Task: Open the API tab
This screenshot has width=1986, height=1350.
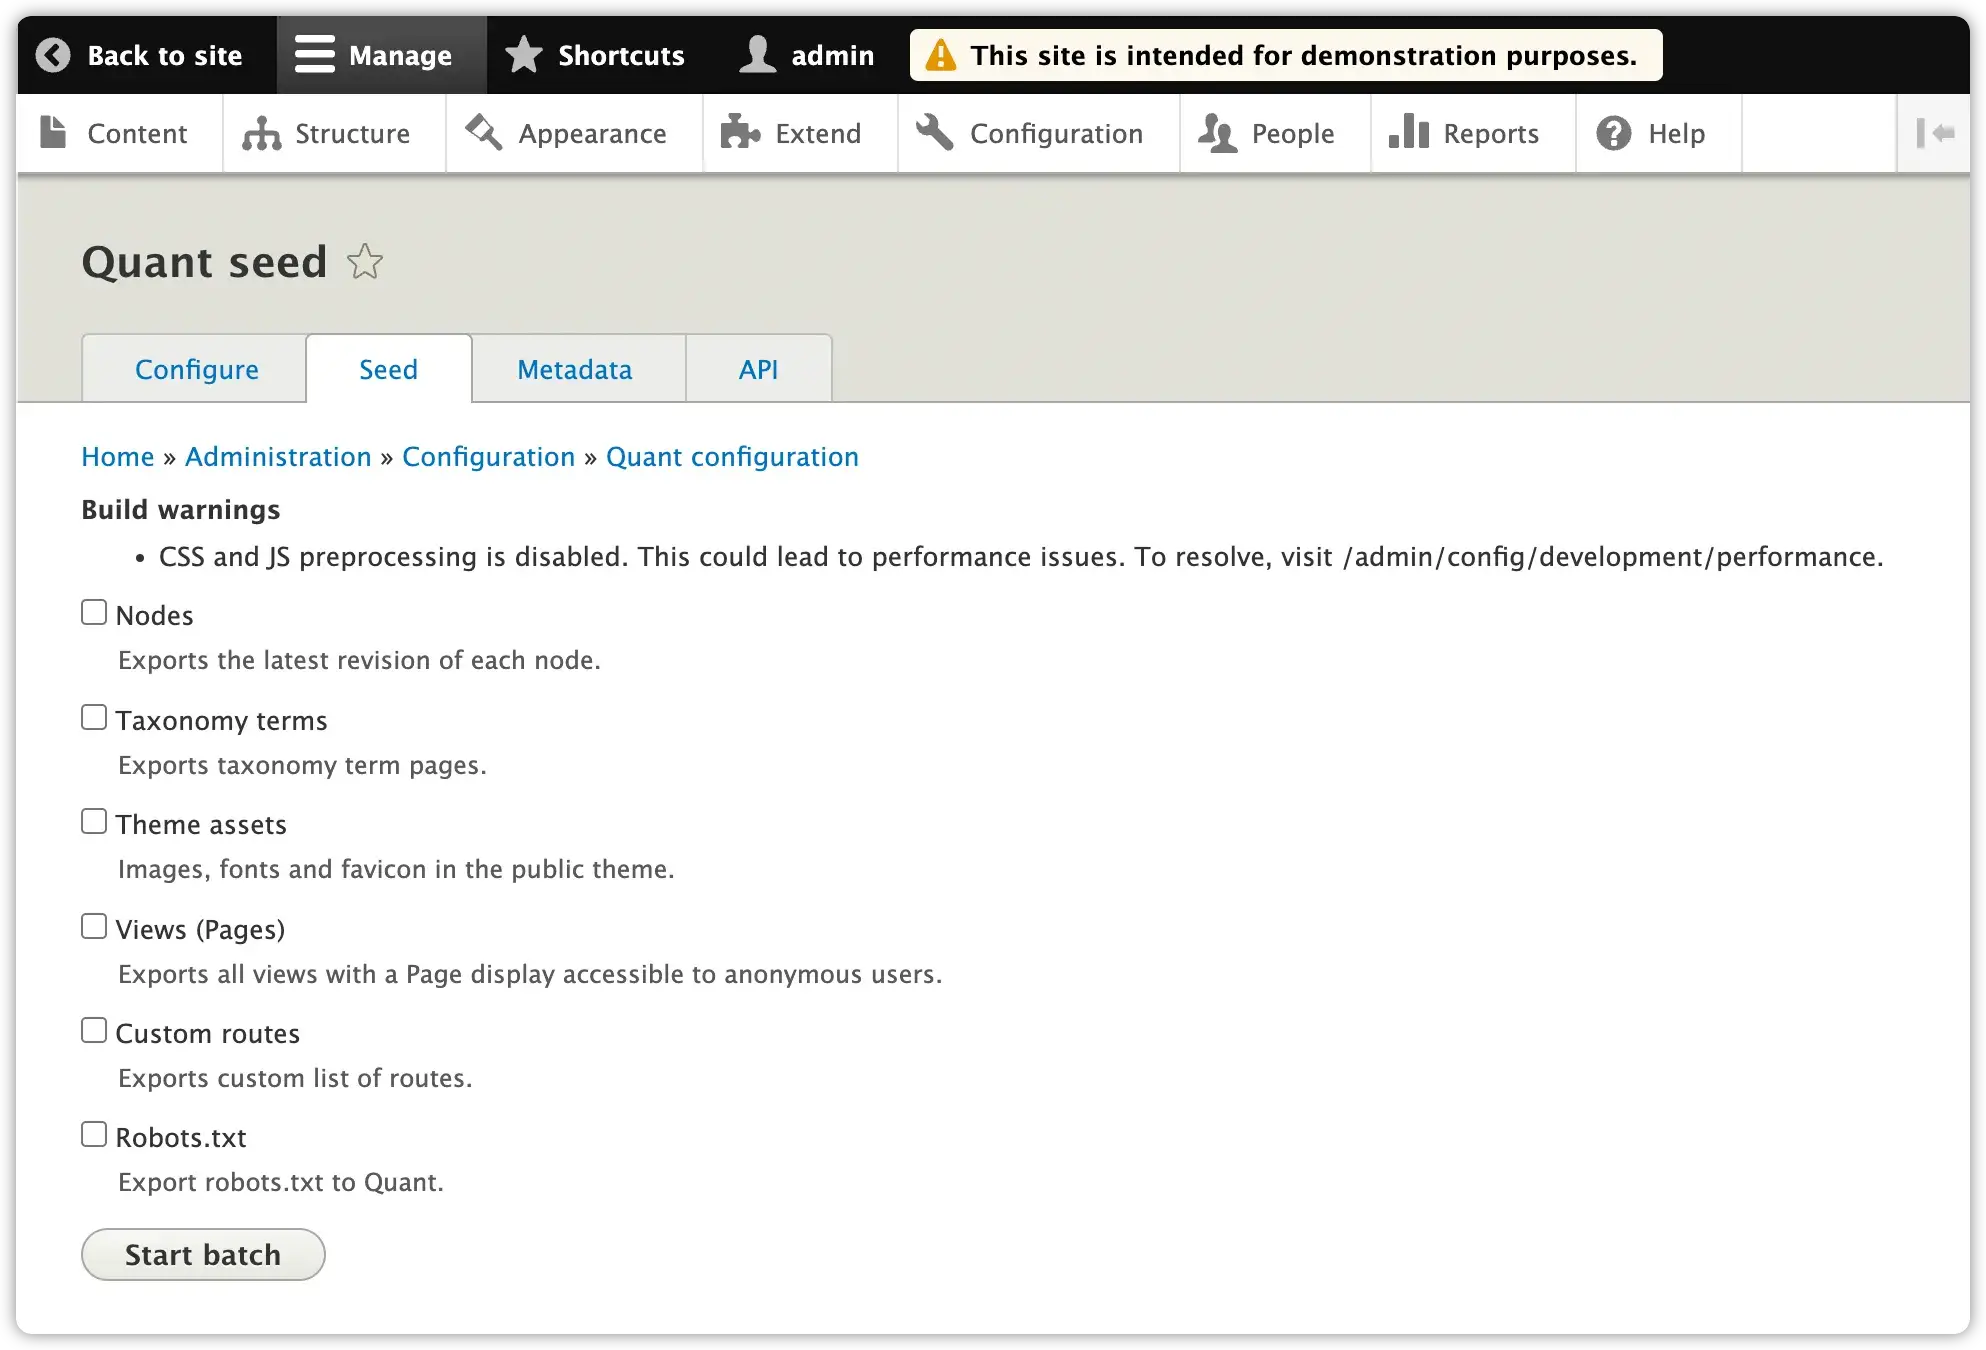Action: [758, 368]
